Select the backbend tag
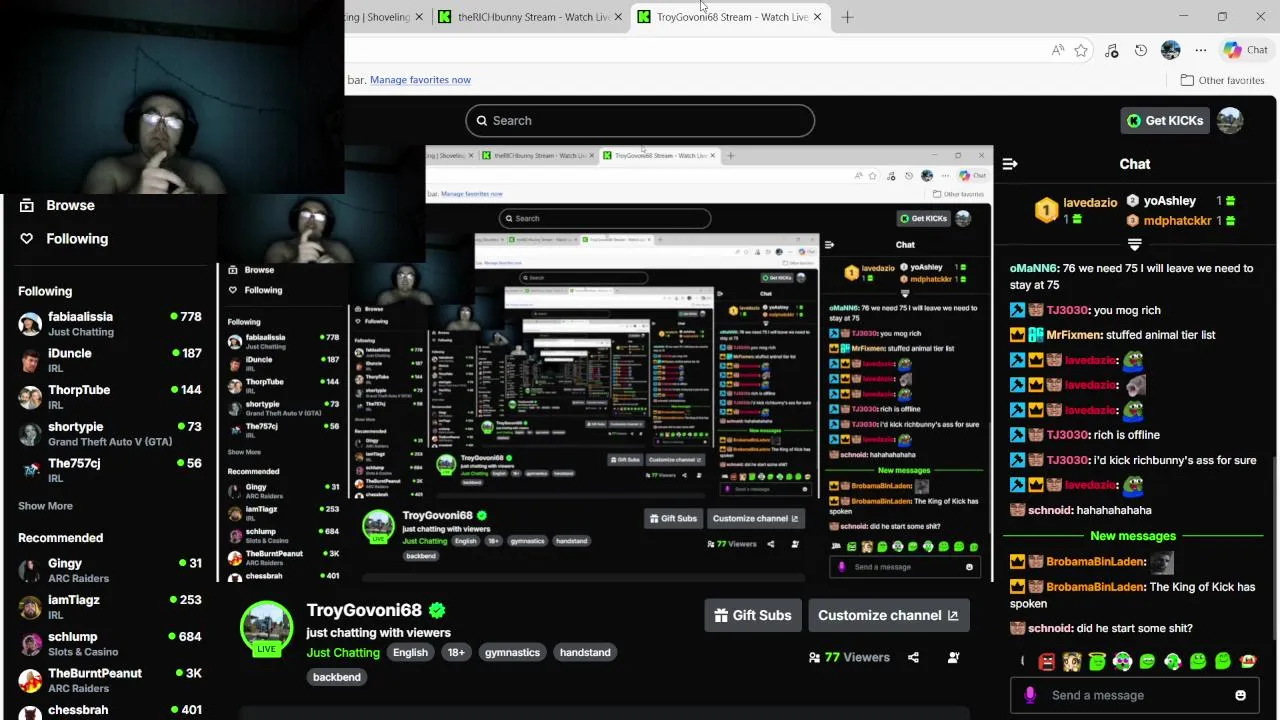 coord(337,677)
